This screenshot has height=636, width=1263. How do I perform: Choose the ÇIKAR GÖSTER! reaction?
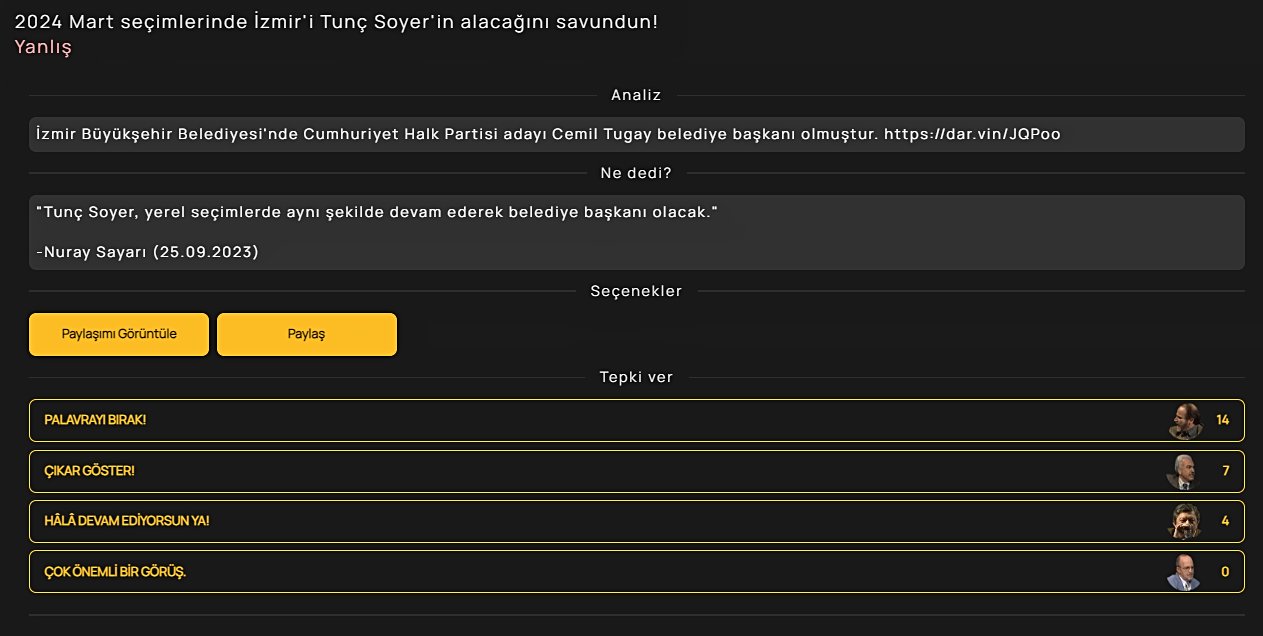coord(90,471)
